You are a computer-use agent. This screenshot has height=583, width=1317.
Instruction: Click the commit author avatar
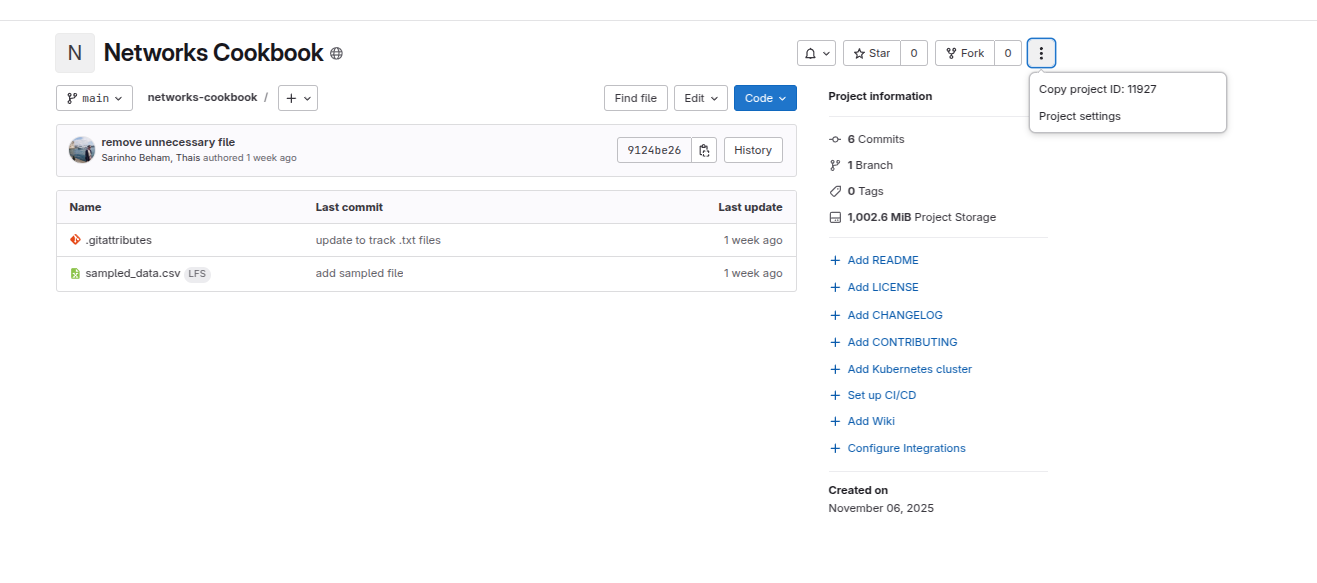(x=82, y=150)
